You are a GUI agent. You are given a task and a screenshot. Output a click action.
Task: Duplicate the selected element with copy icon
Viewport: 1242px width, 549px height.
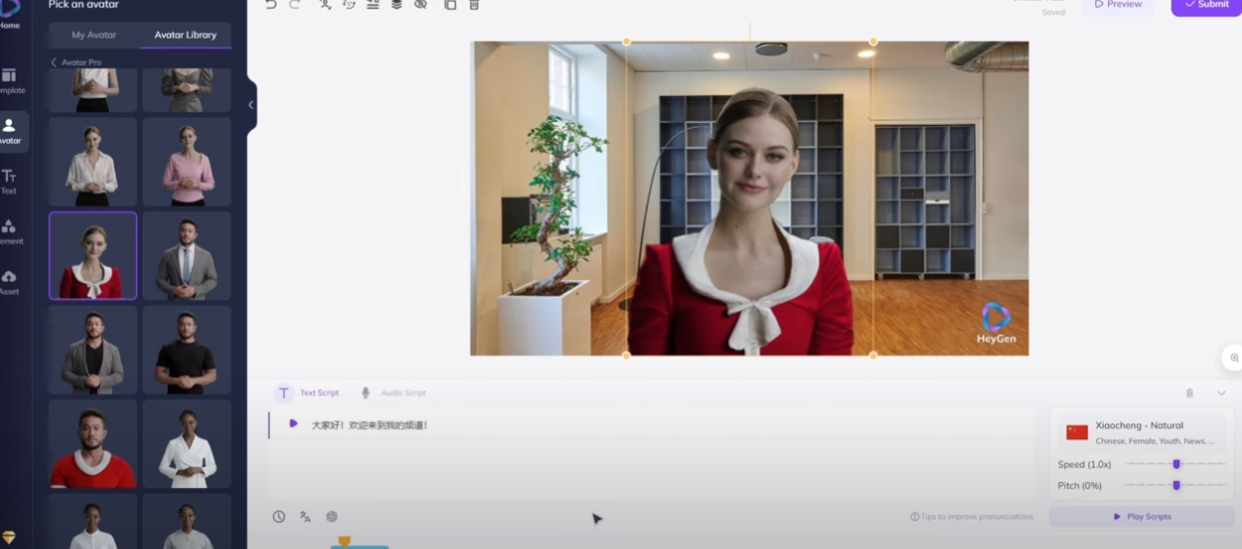coord(450,5)
